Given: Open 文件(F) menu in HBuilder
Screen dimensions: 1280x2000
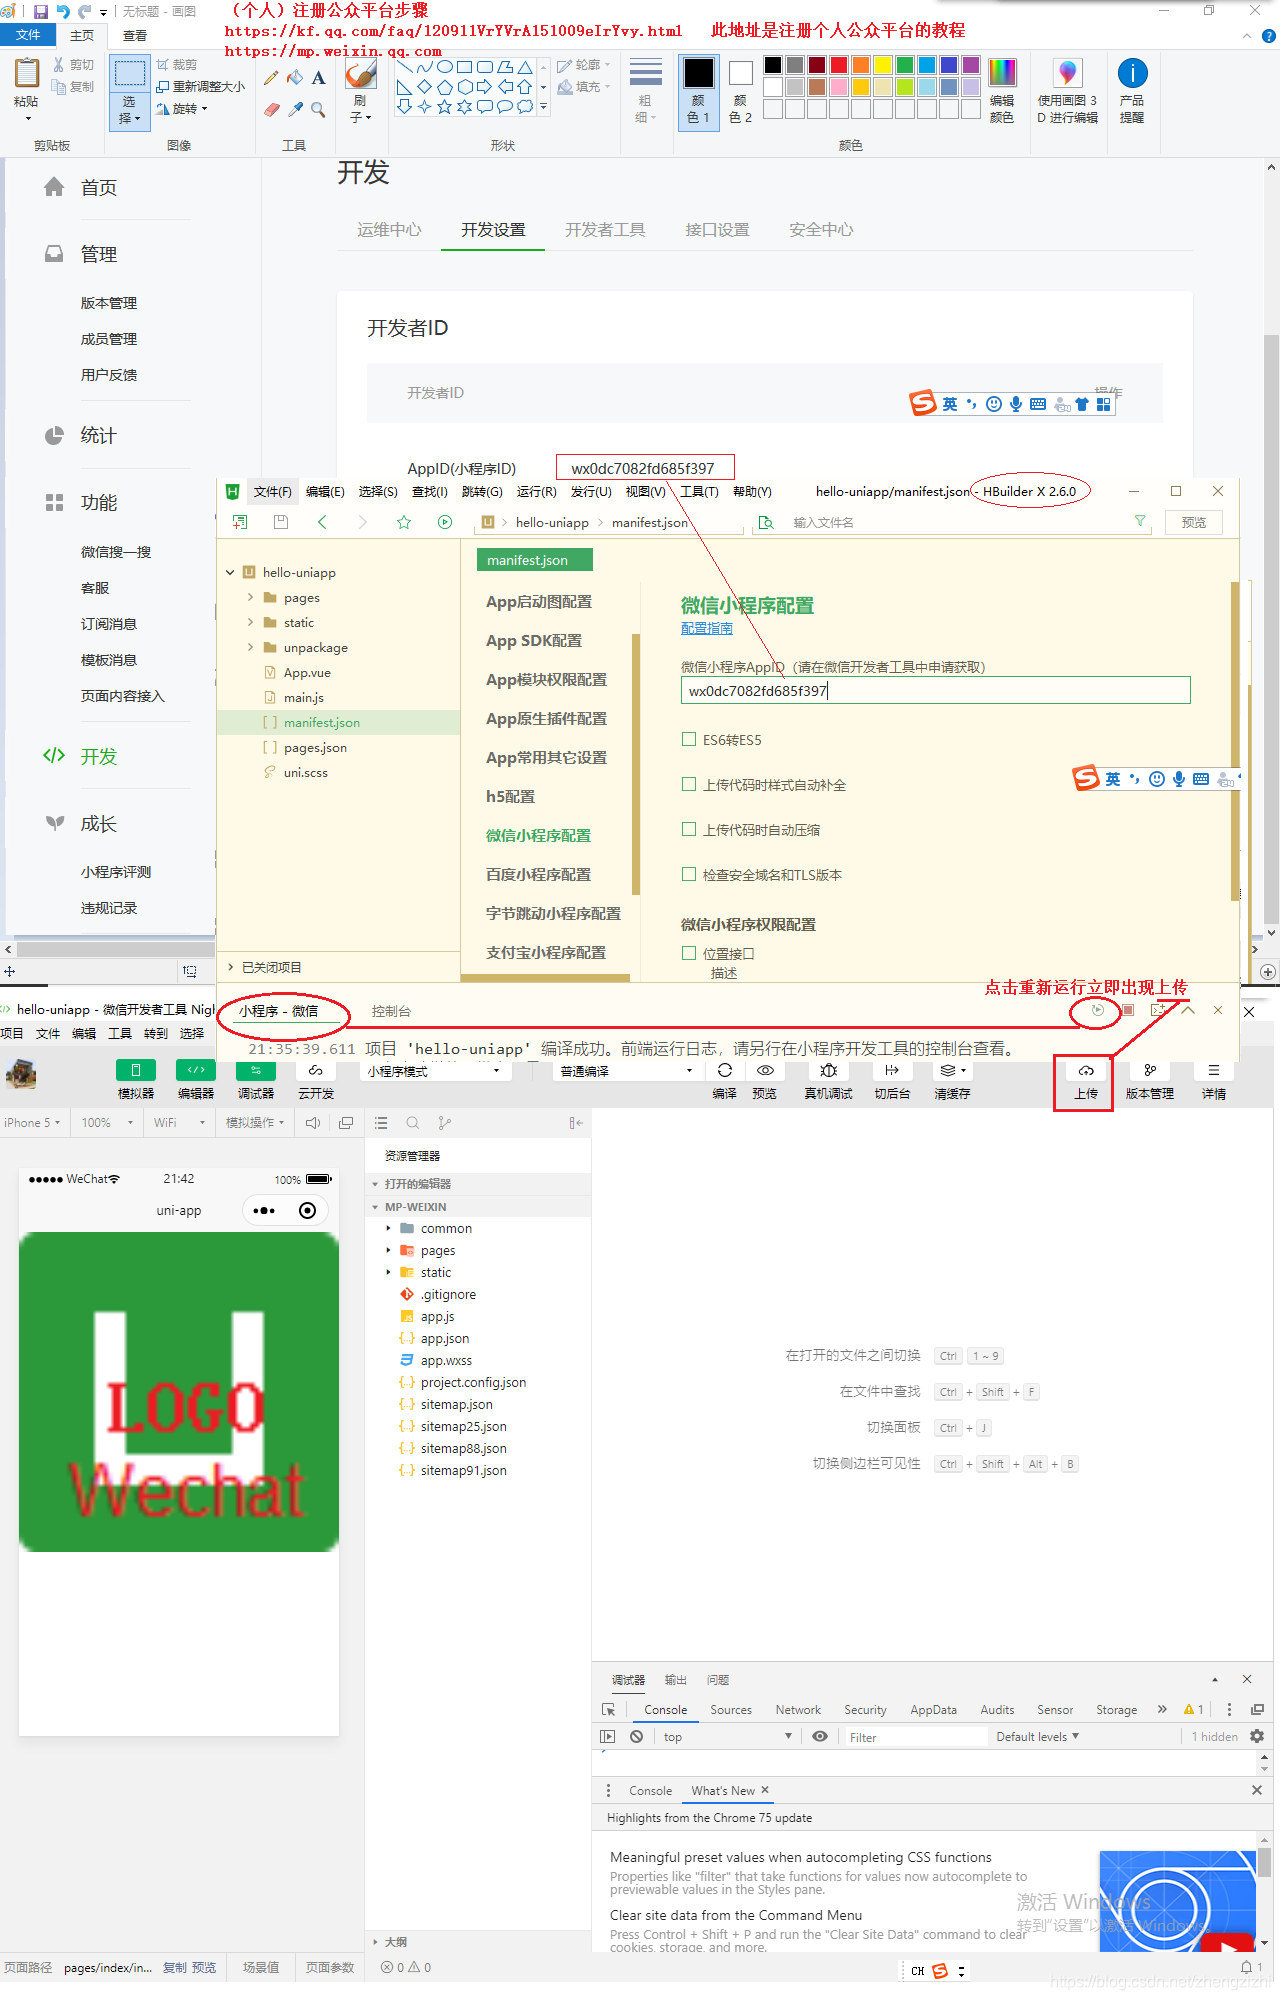Looking at the screenshot, I should pyautogui.click(x=272, y=491).
